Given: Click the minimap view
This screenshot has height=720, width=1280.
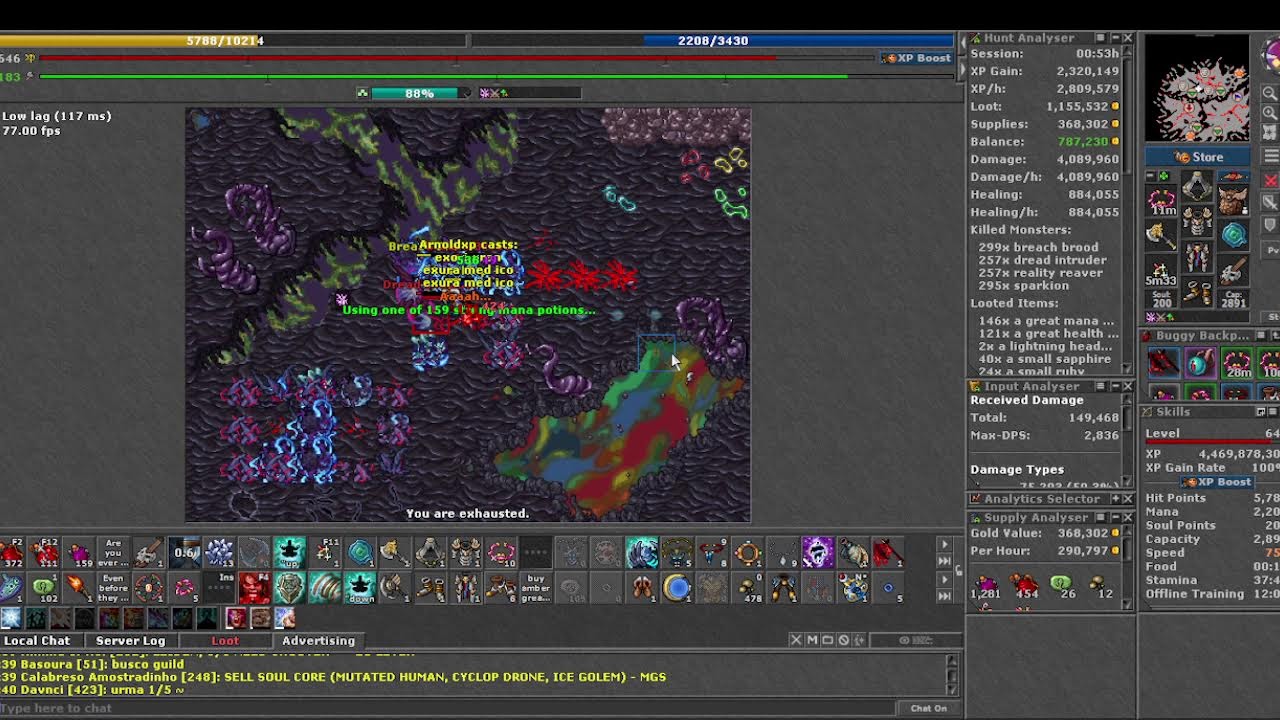Looking at the screenshot, I should coord(1197,88).
